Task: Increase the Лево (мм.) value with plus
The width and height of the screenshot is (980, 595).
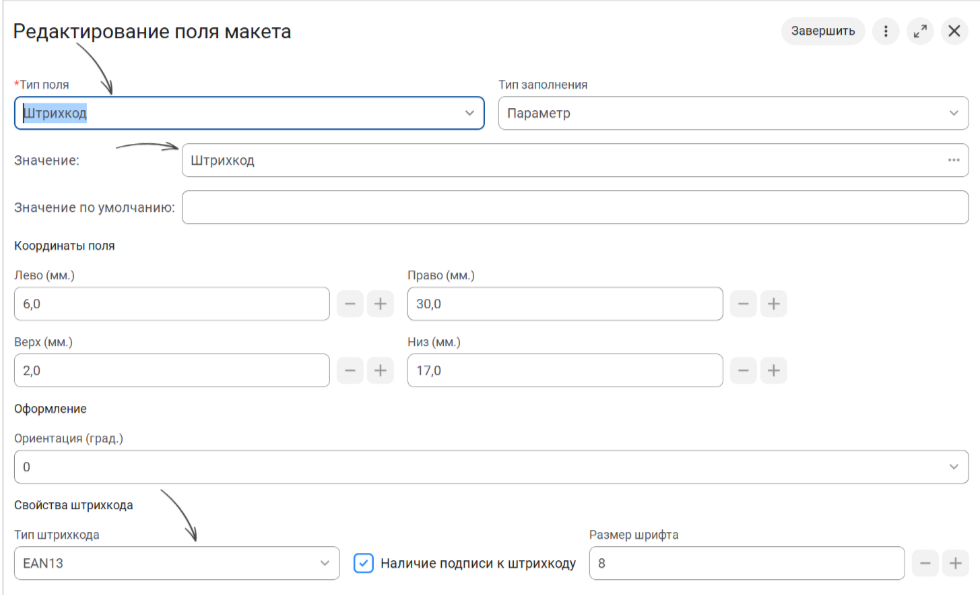Action: click(380, 304)
